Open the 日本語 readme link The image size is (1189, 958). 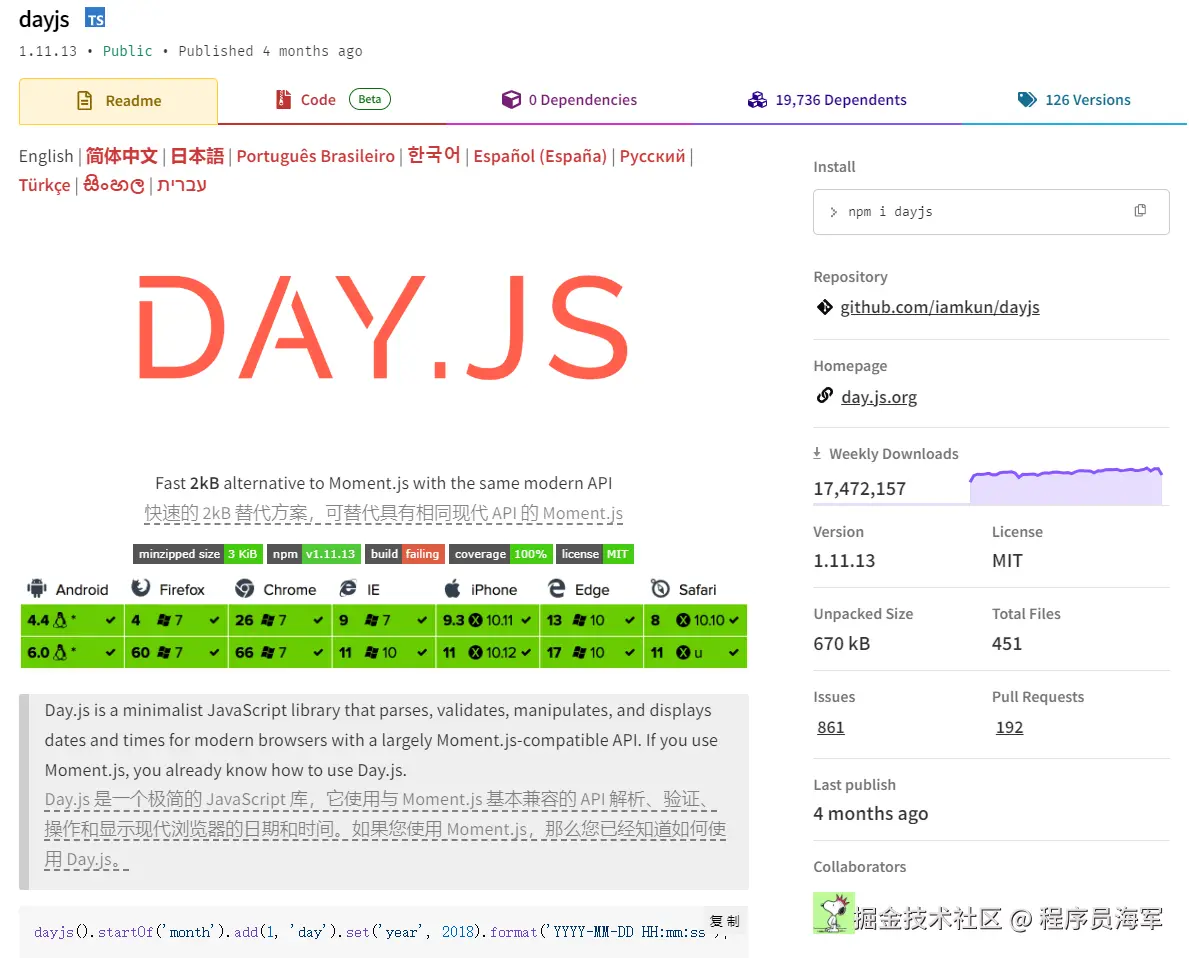coord(197,156)
